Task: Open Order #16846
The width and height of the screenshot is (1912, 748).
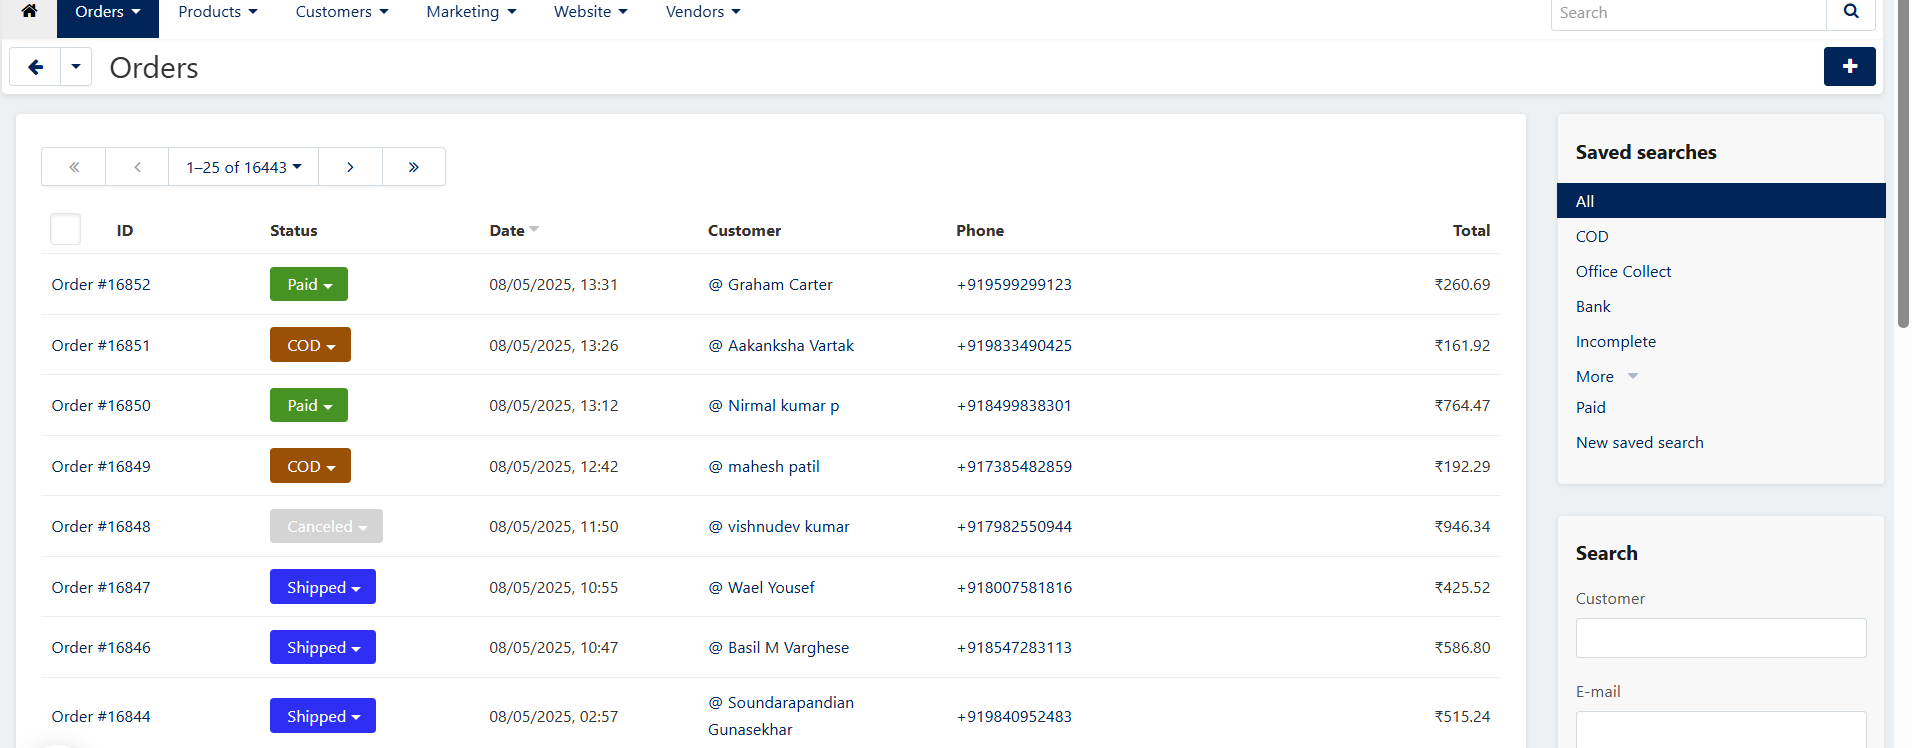Action: click(x=101, y=647)
